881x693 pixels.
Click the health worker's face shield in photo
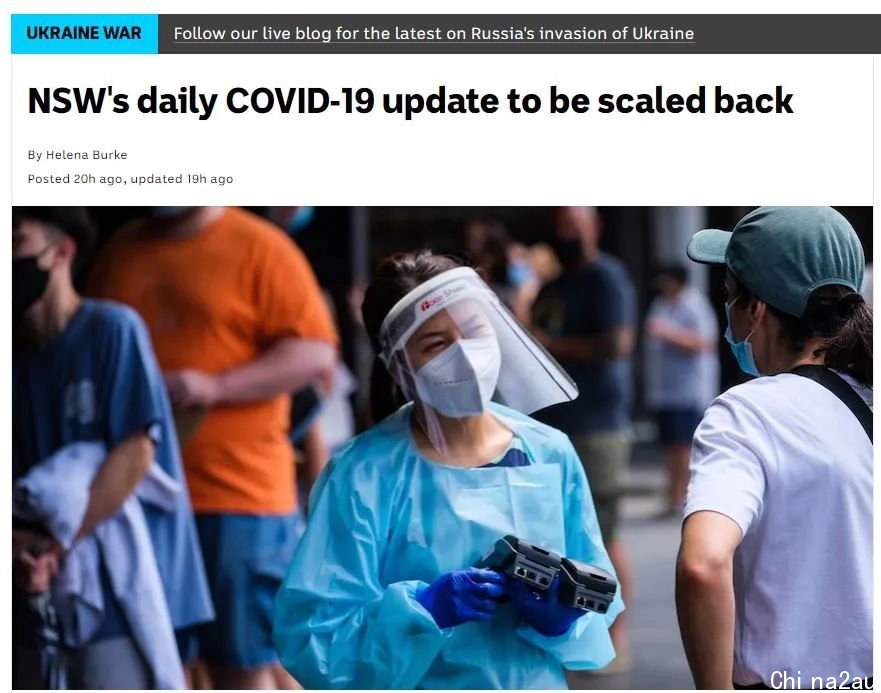tap(478, 337)
